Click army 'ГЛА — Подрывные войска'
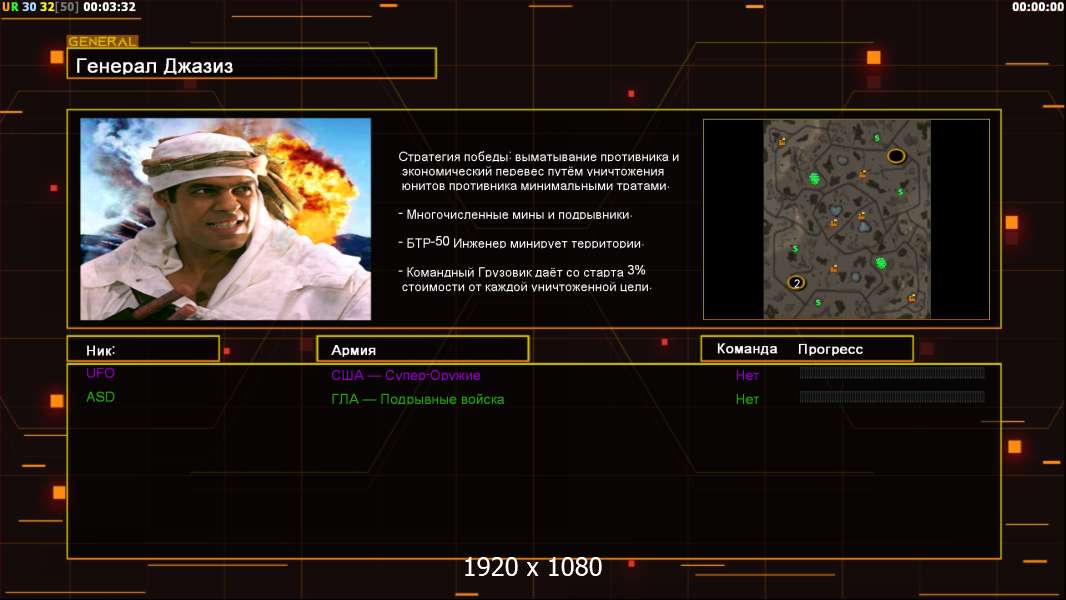This screenshot has height=600, width=1066. [x=417, y=400]
